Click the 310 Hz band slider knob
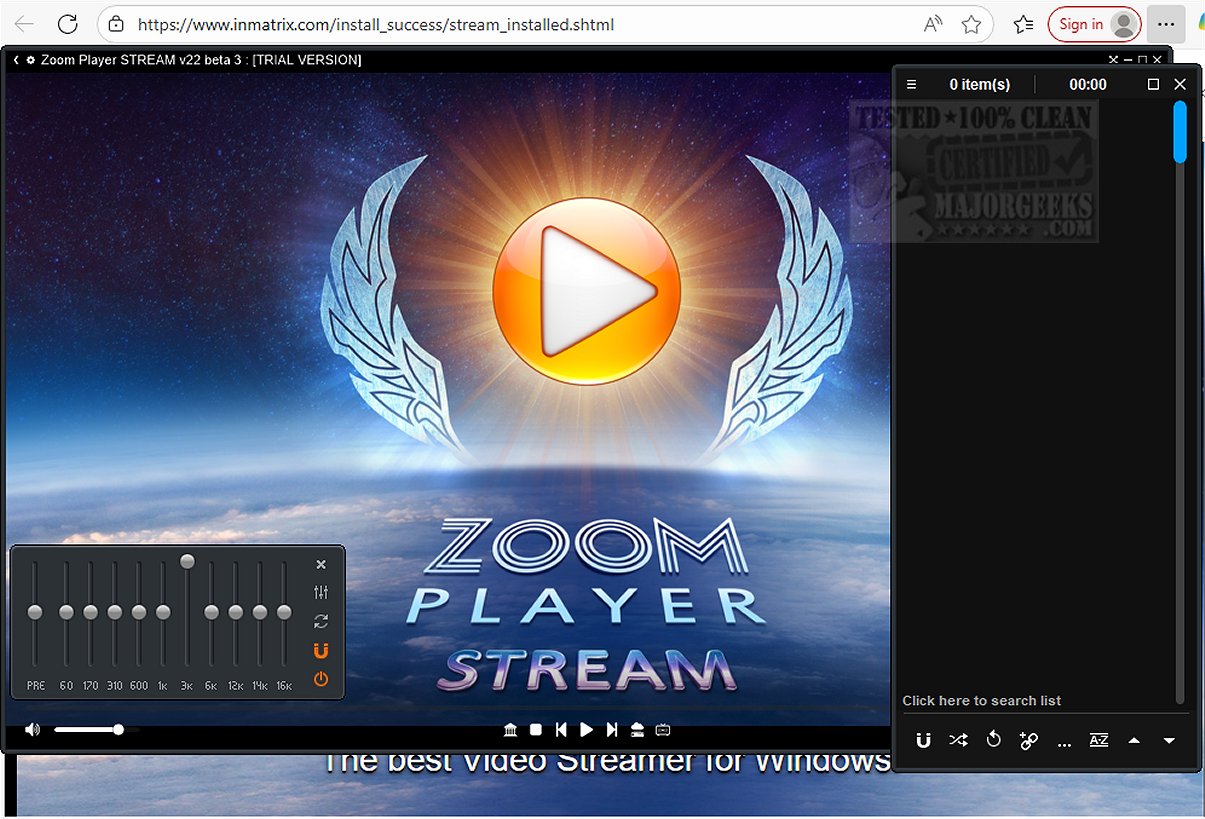 click(x=115, y=612)
